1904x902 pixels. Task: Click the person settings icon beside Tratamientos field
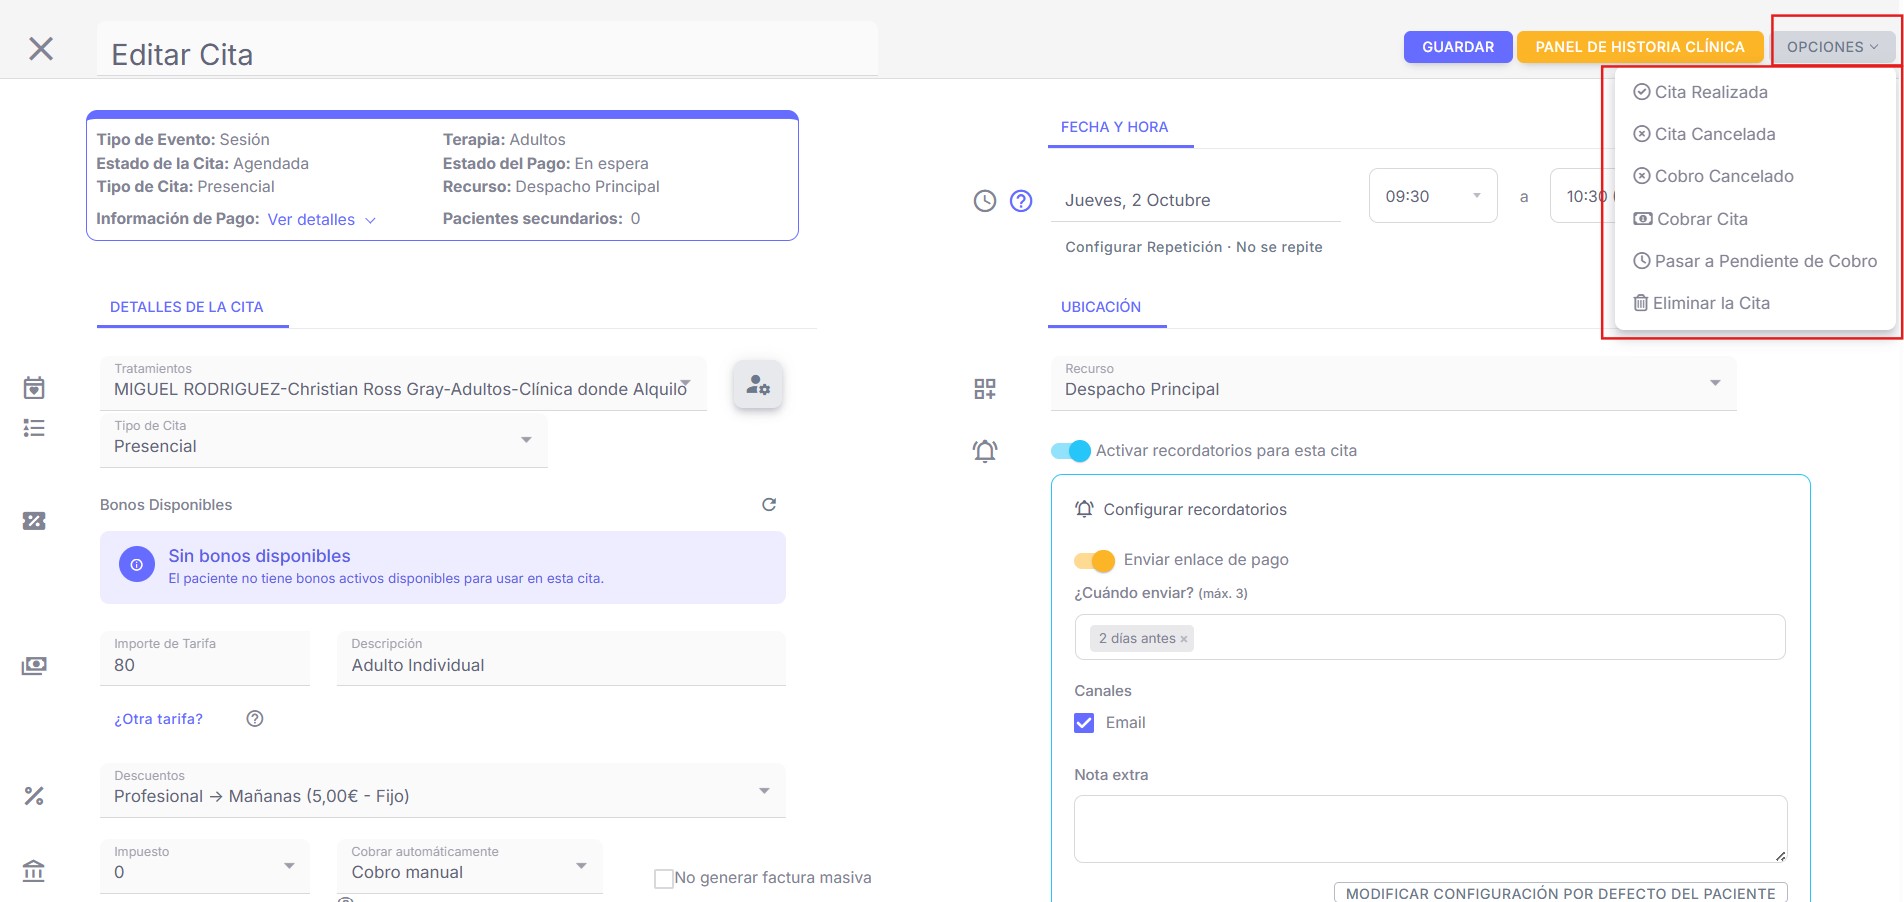point(757,385)
